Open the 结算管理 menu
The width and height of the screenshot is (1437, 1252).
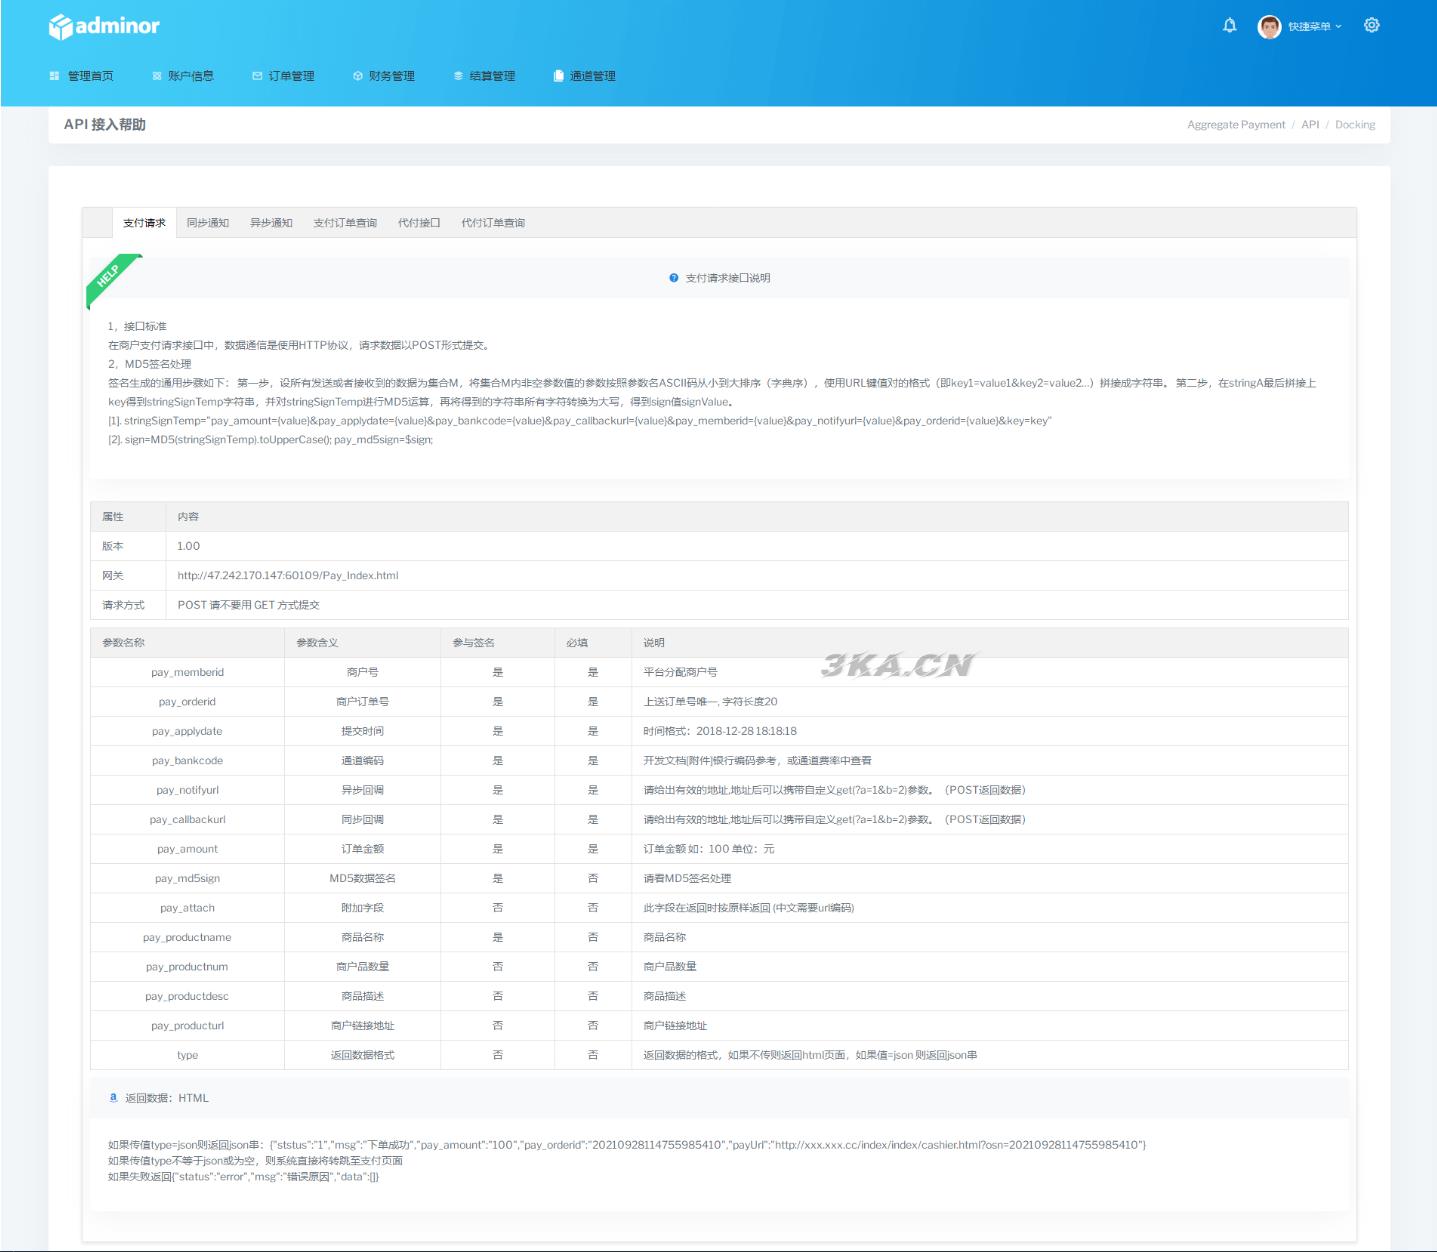pos(485,76)
